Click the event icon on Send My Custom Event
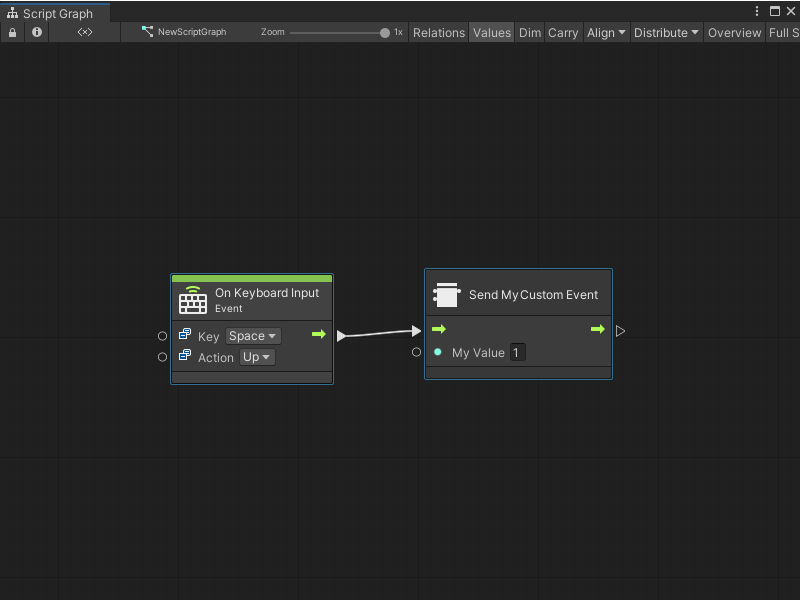 pos(446,294)
